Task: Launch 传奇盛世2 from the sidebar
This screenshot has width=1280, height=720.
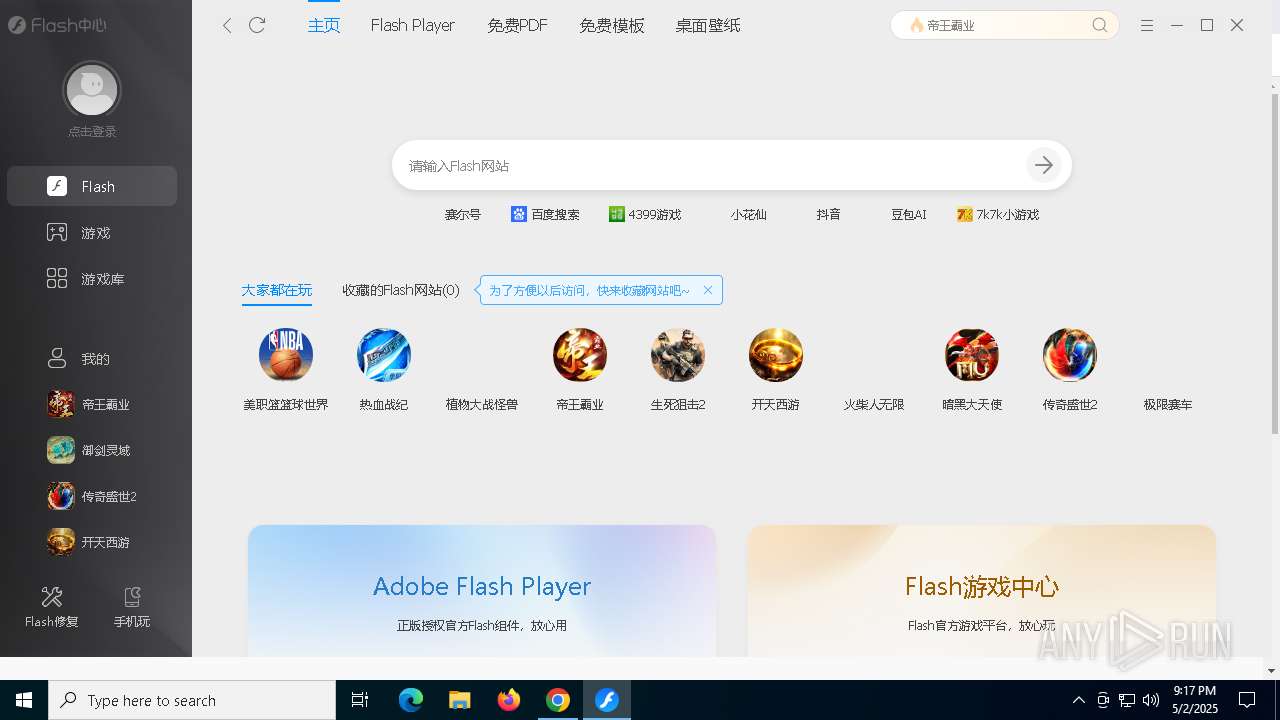Action: [x=92, y=496]
